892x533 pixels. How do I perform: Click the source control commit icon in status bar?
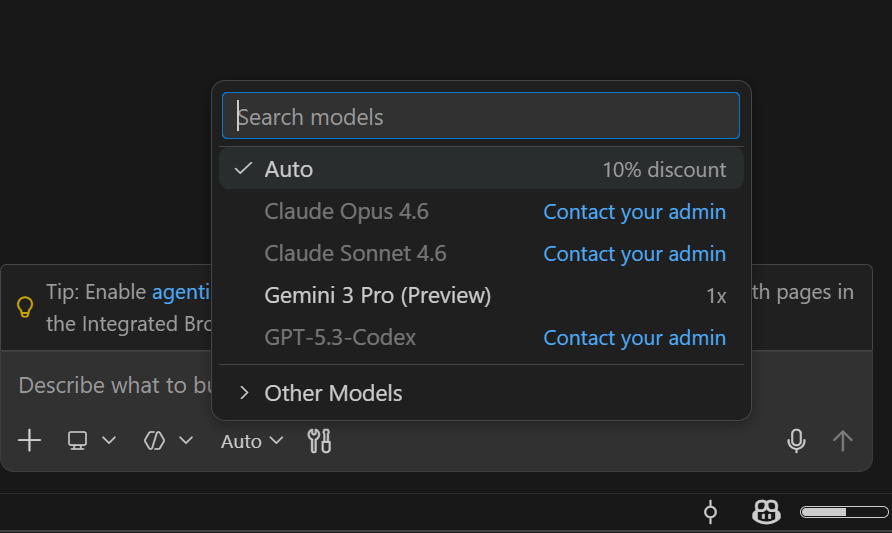click(710, 512)
